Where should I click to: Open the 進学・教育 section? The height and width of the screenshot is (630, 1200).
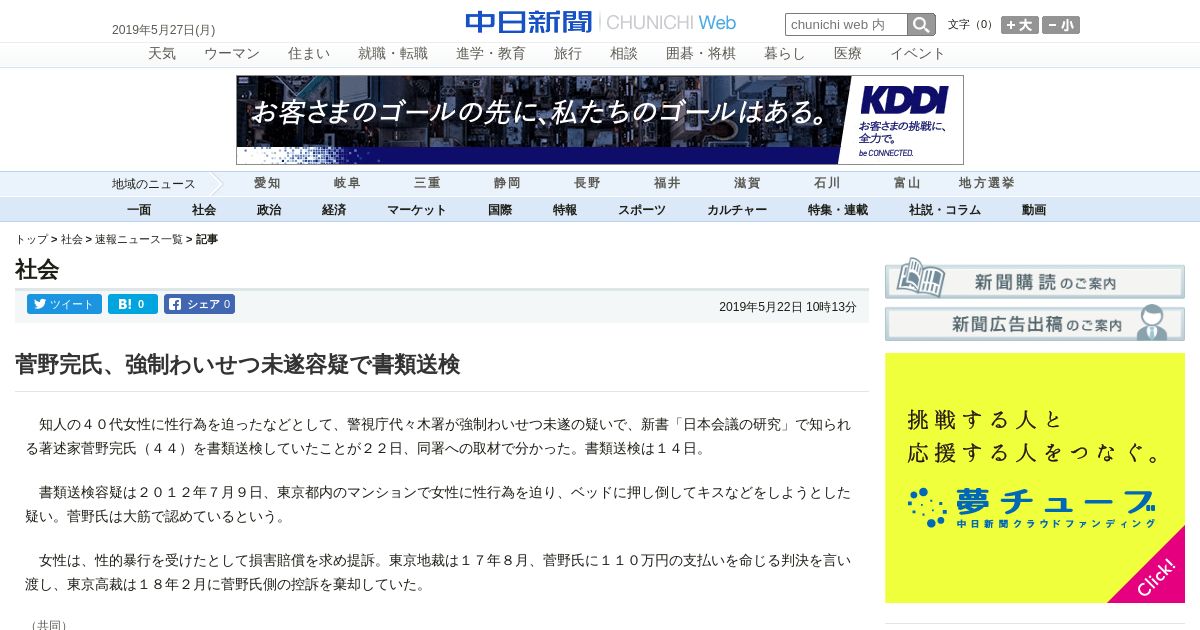click(x=491, y=54)
